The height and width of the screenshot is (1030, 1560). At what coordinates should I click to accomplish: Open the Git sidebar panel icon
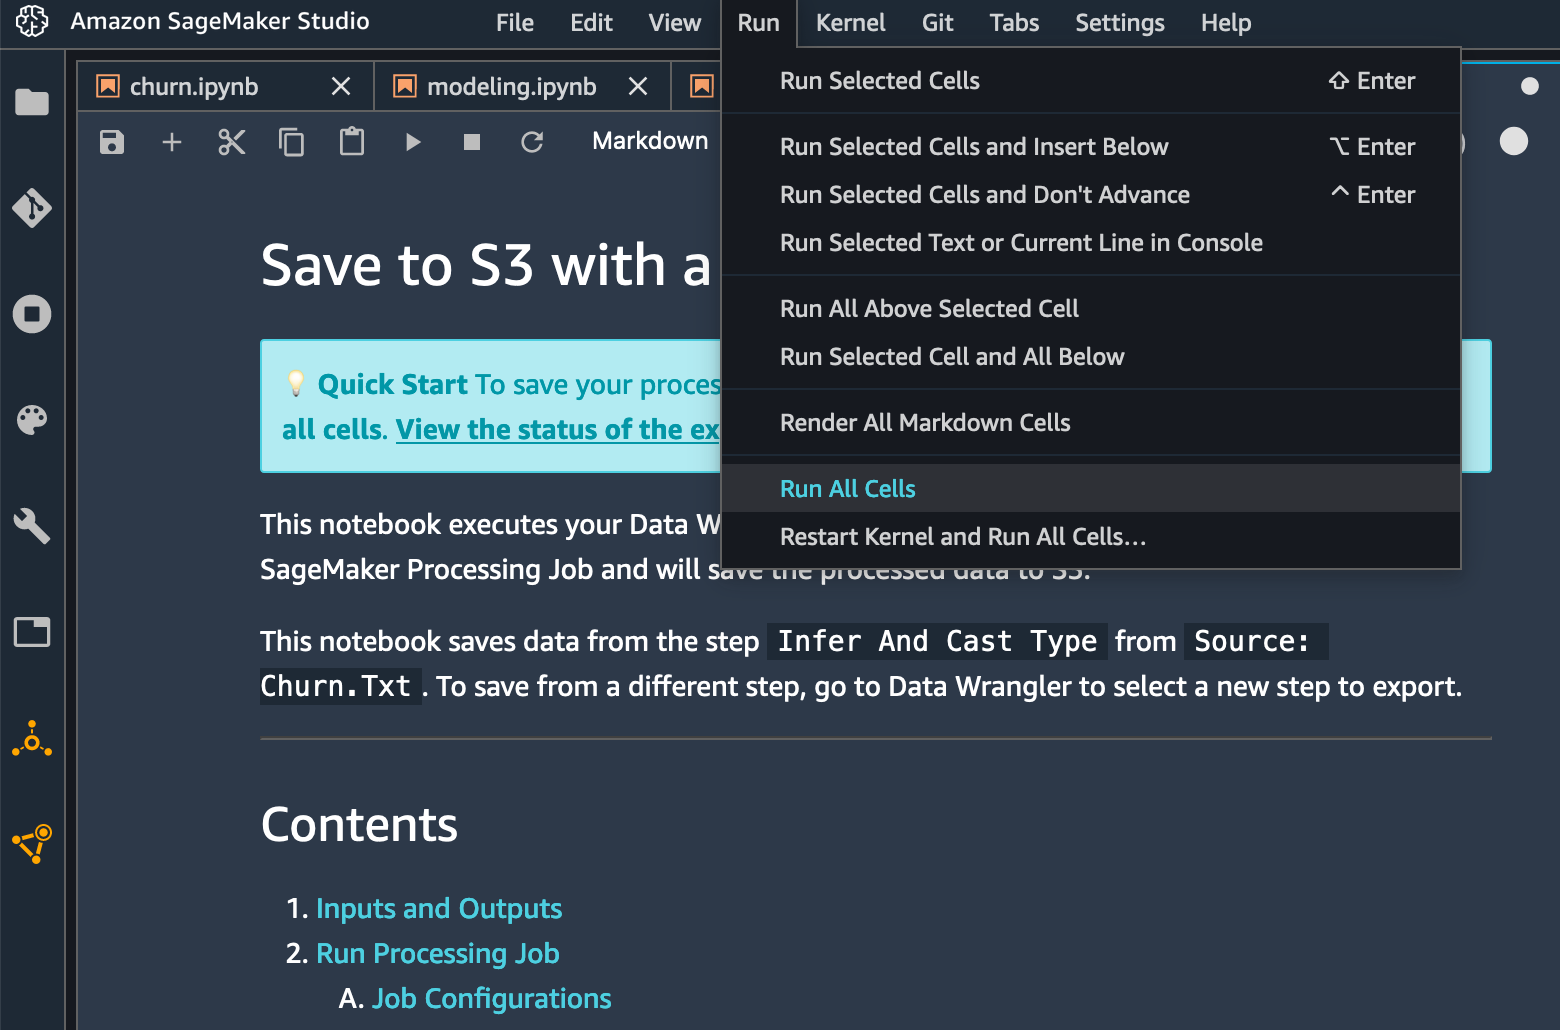[x=32, y=208]
